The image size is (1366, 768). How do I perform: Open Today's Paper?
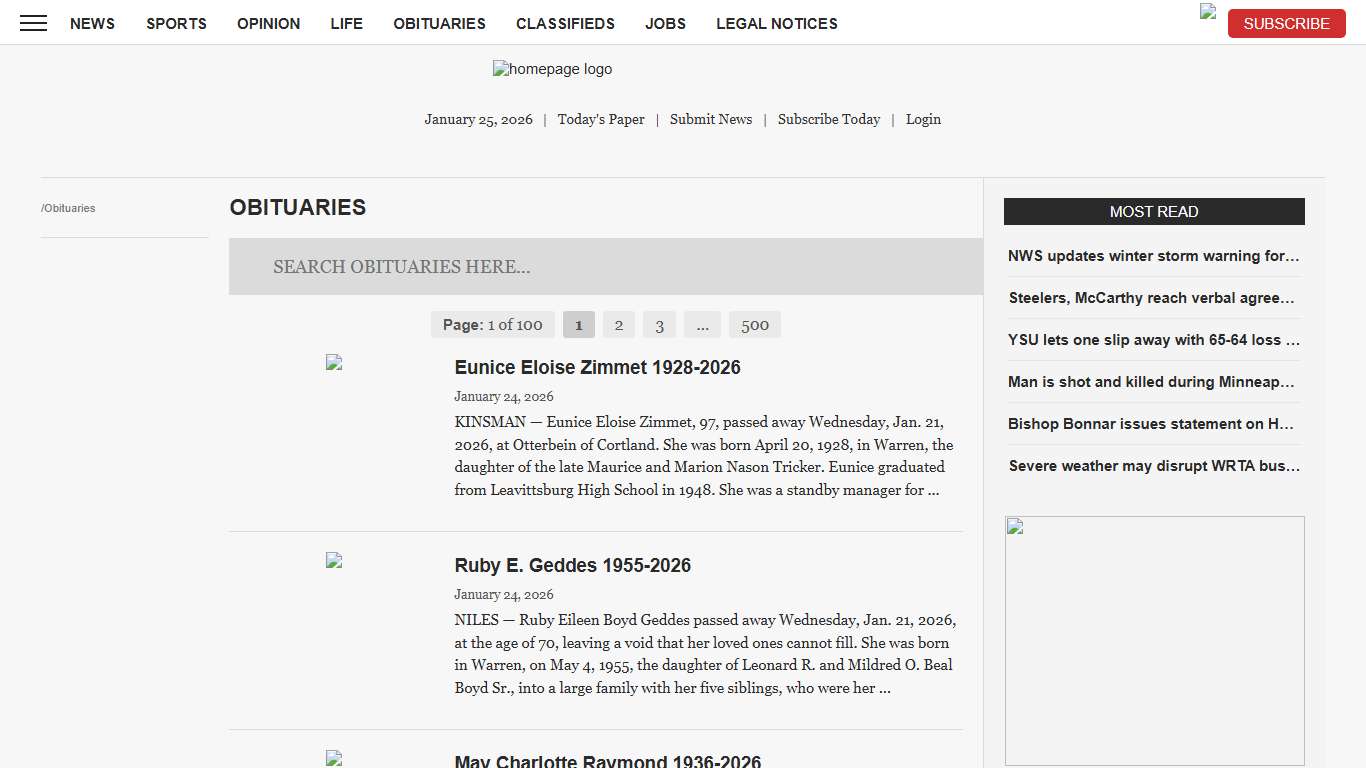click(x=601, y=119)
